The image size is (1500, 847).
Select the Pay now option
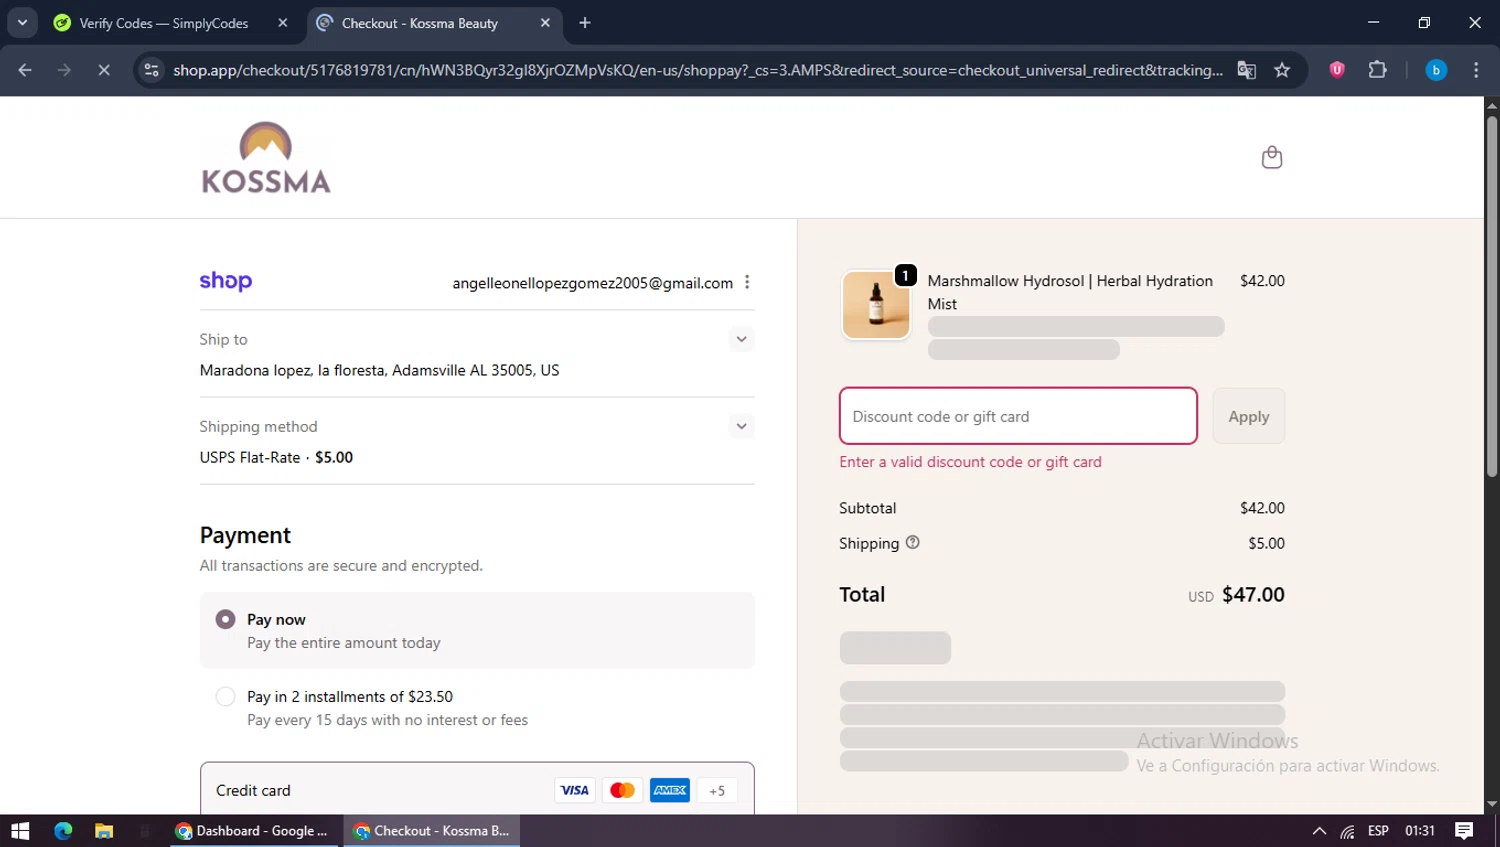(477, 631)
